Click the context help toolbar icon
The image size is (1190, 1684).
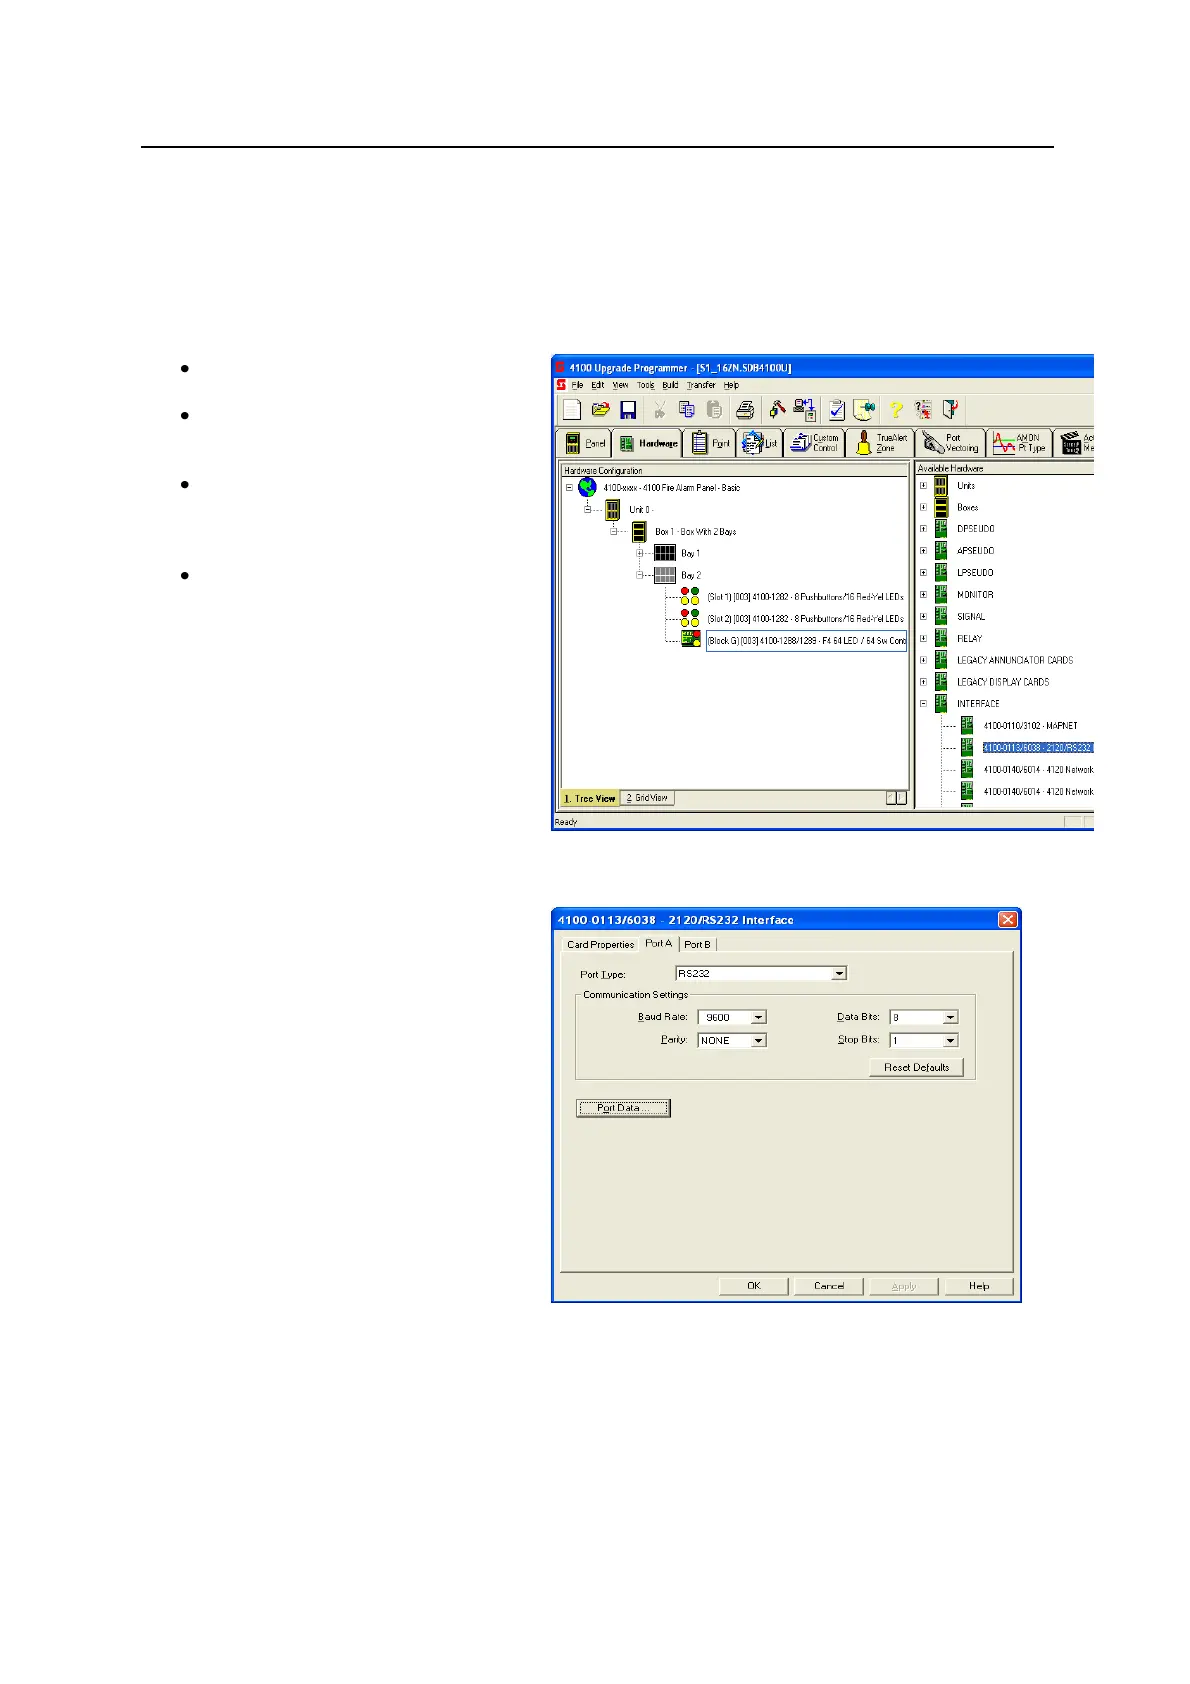pos(923,409)
